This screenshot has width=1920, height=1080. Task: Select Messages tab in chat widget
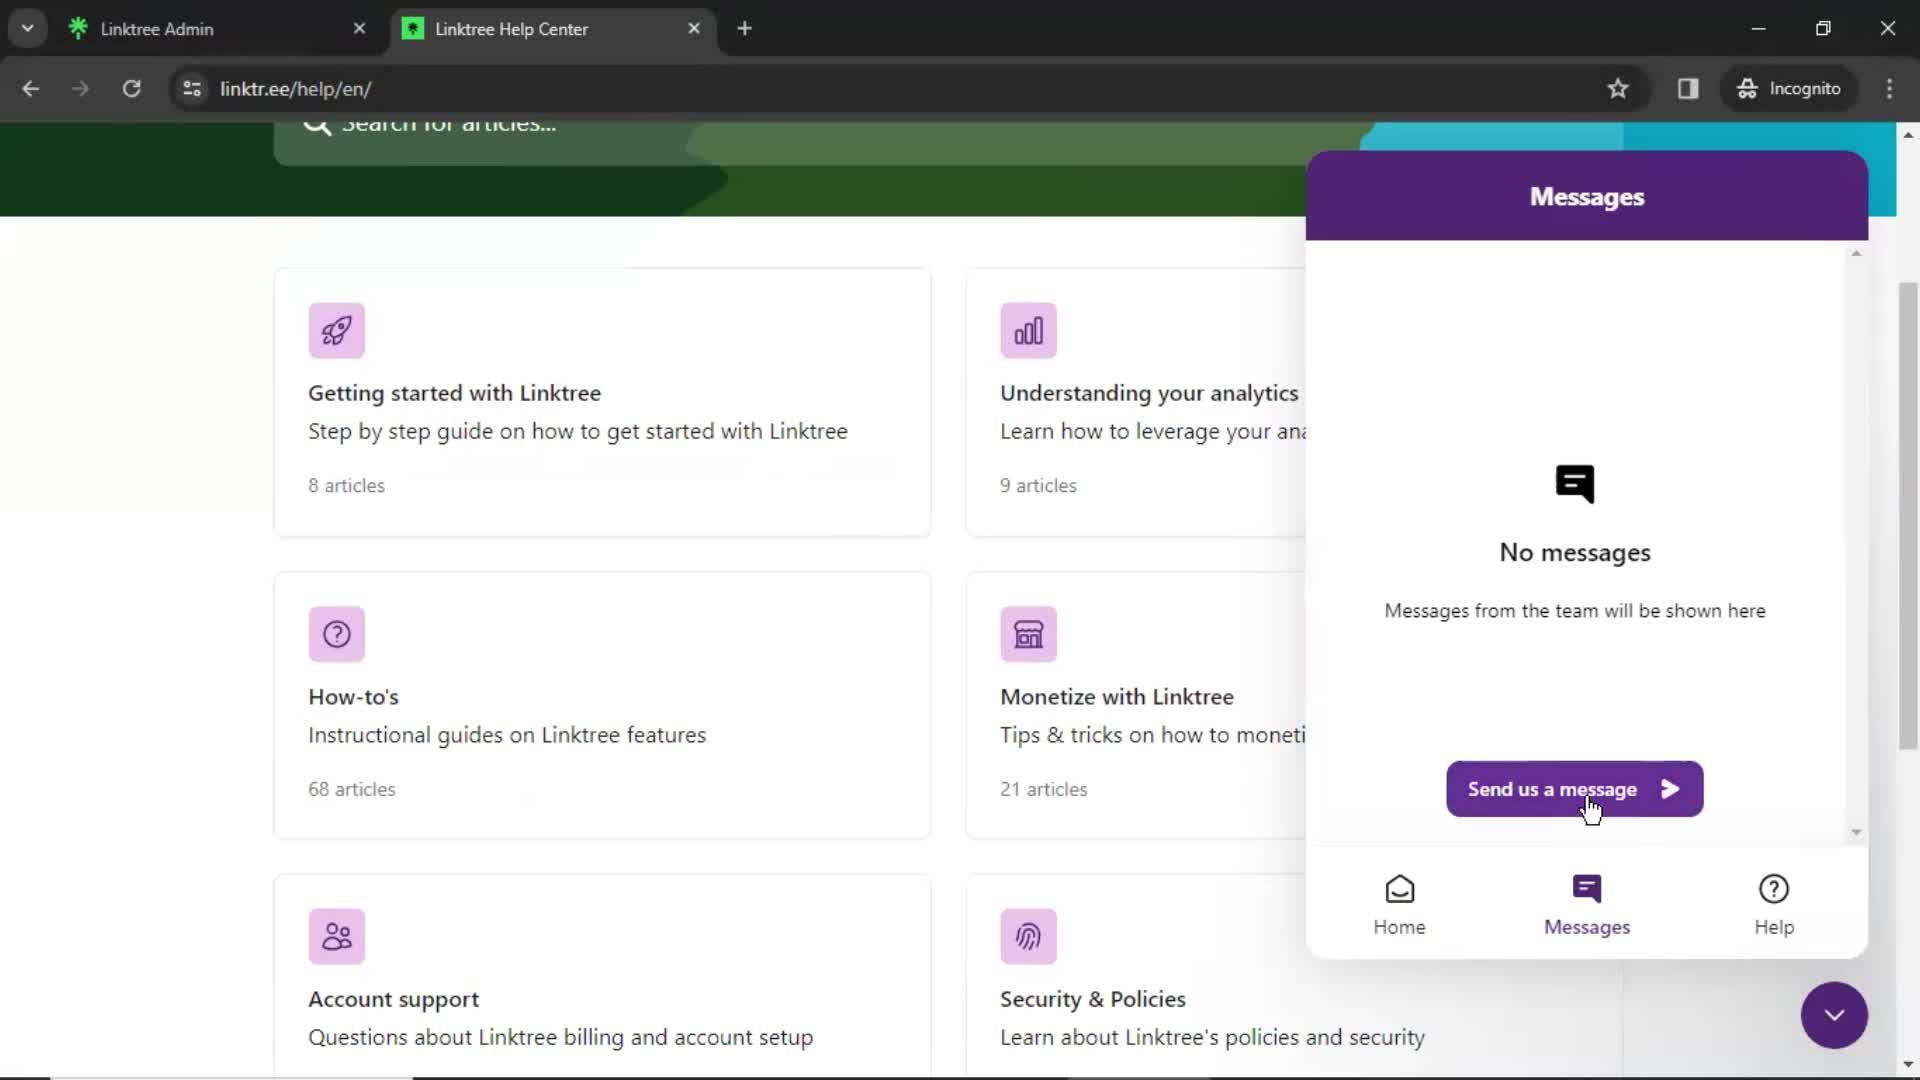(1586, 905)
